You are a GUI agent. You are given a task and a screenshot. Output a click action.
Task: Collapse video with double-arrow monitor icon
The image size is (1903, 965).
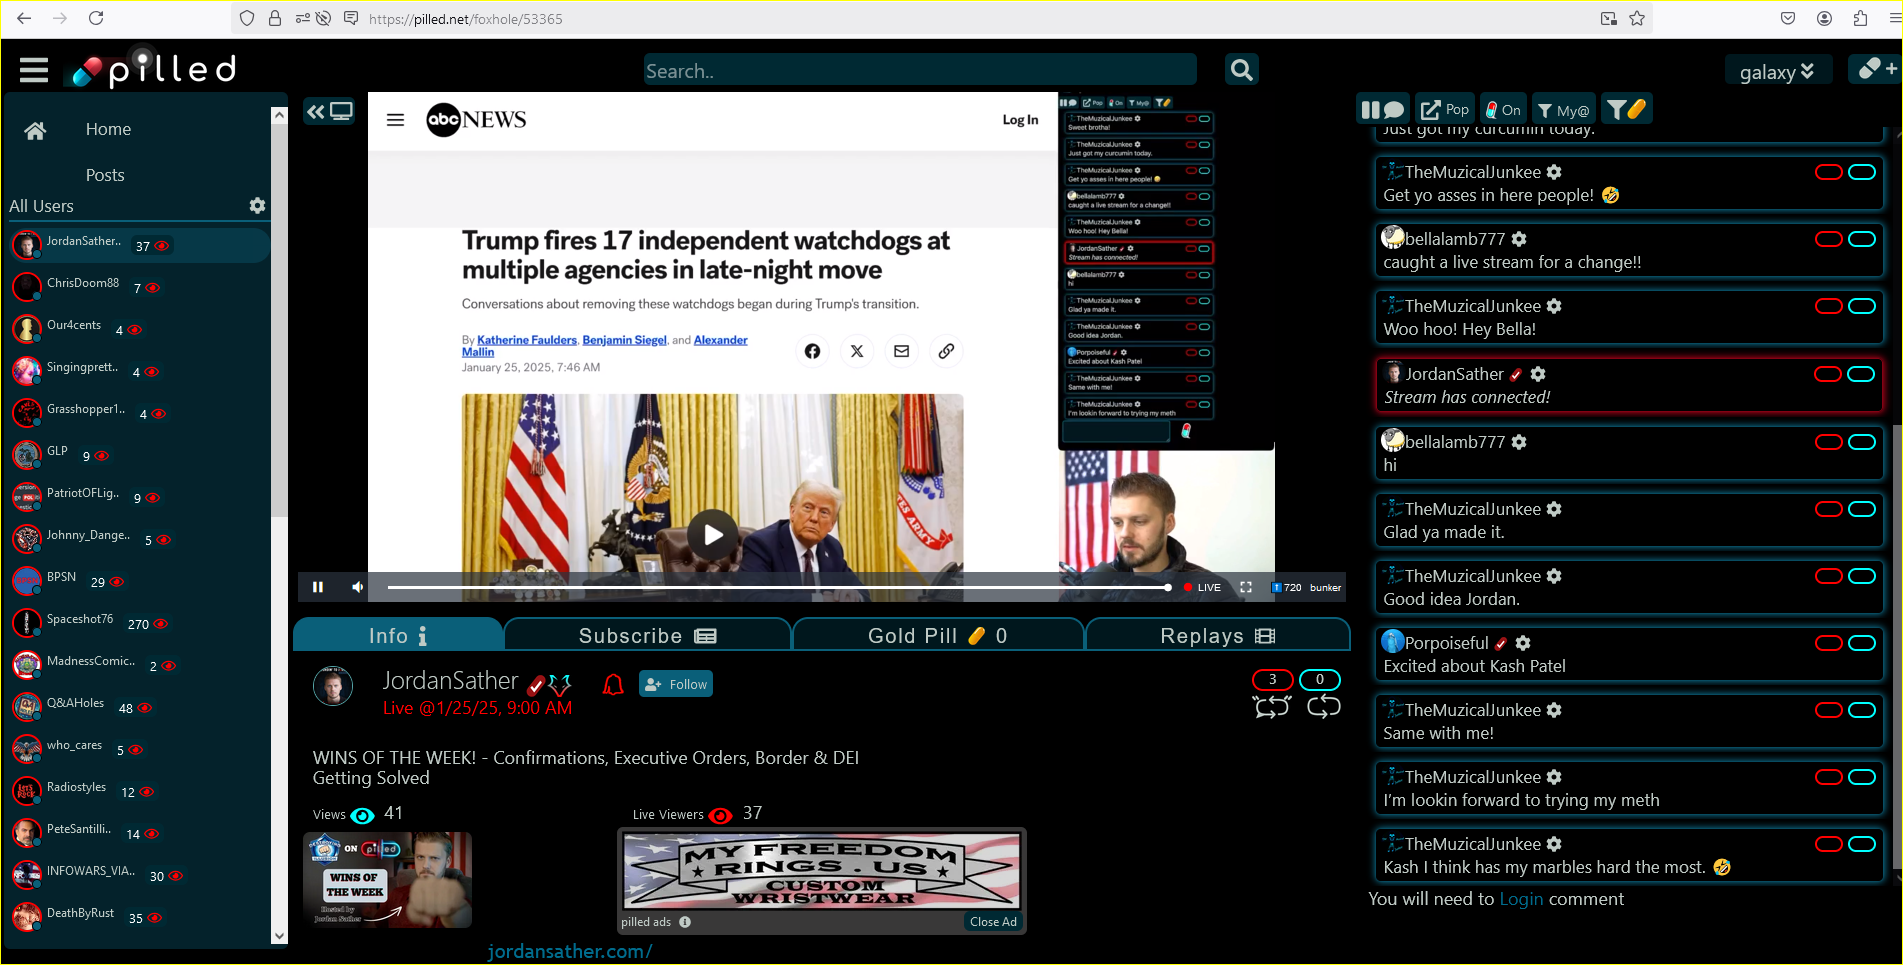click(x=329, y=111)
